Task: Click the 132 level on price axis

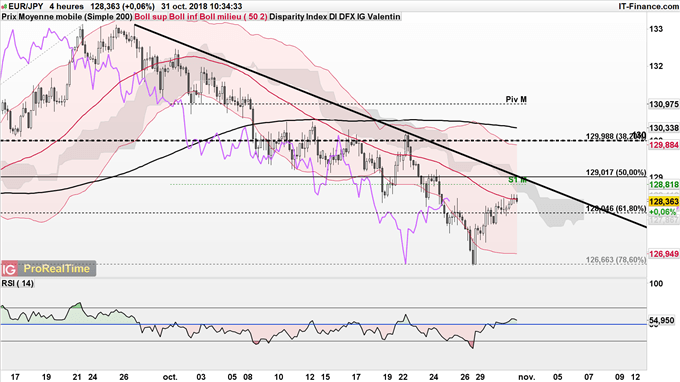Action: coord(656,66)
